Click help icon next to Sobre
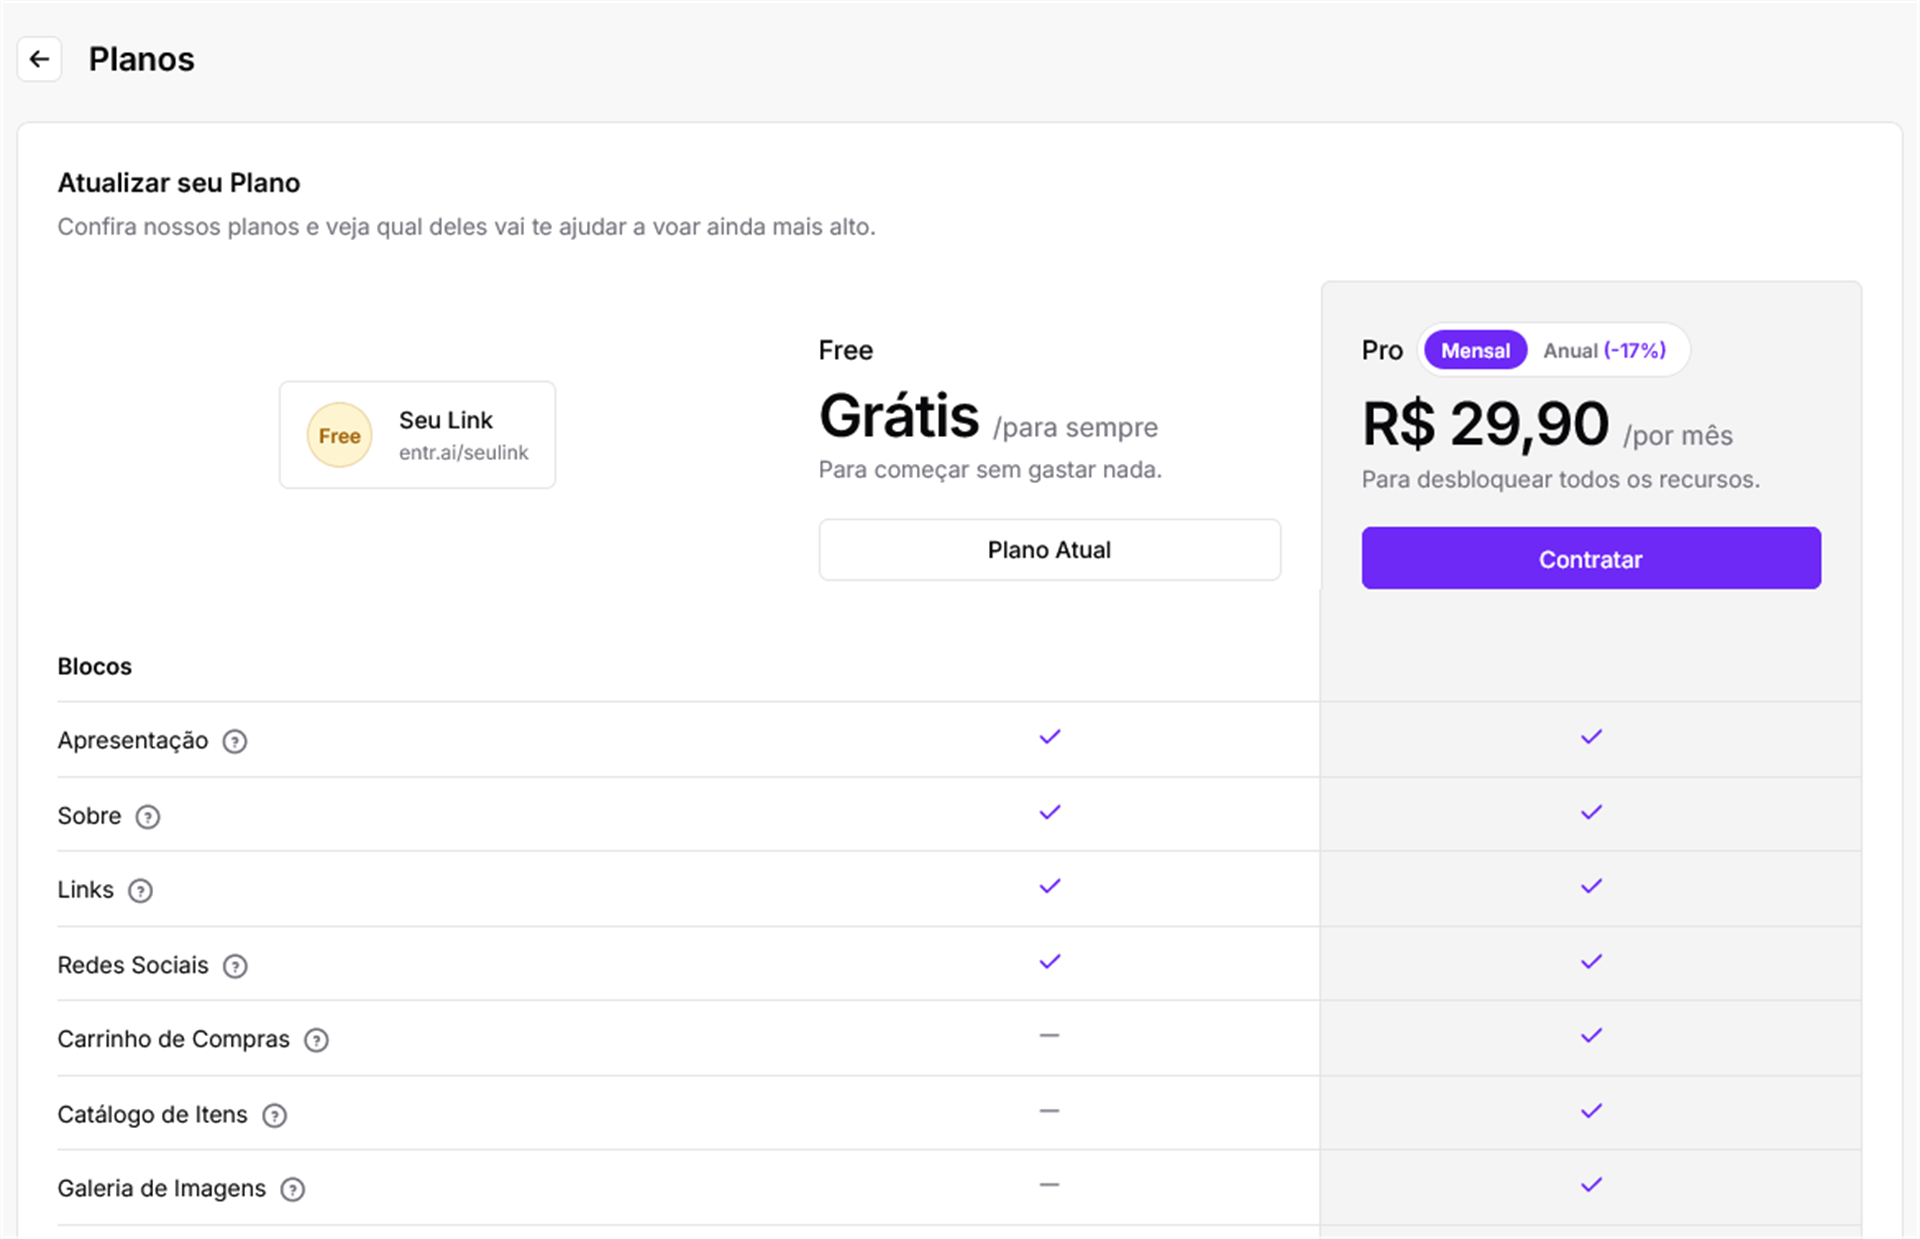 (x=148, y=817)
